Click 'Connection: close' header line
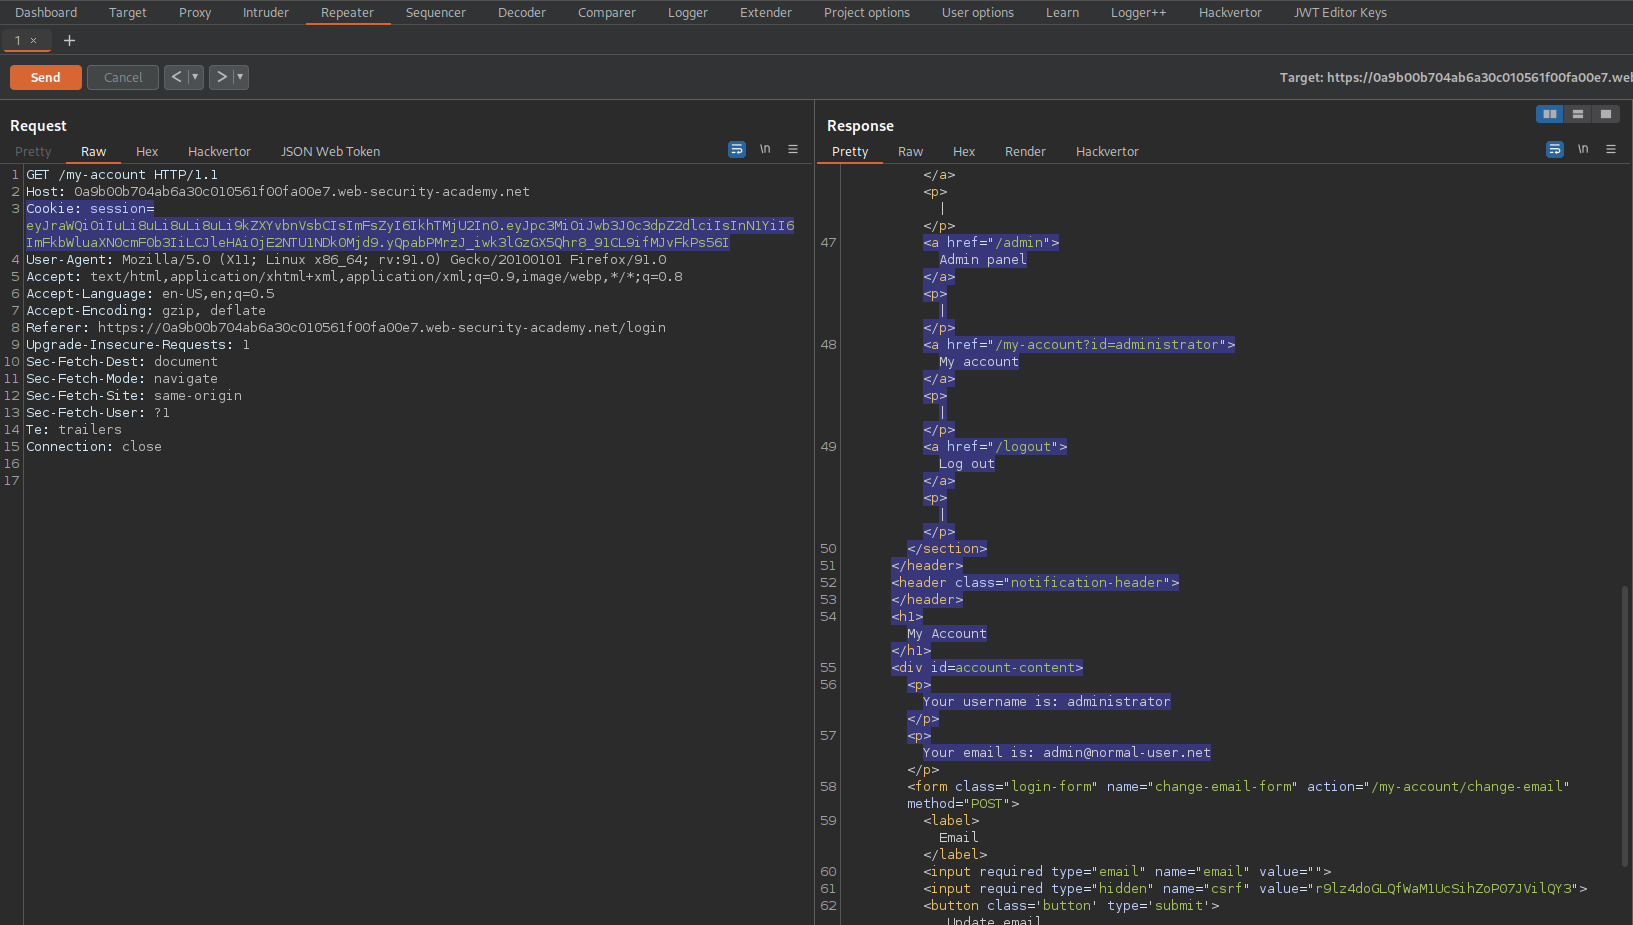This screenshot has height=925, width=1633. (x=94, y=447)
